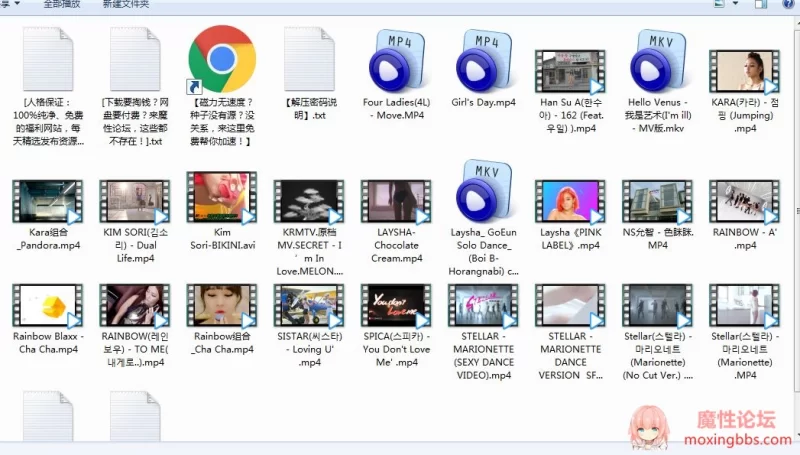
Task: Toggle the preview pane icon in toolbar
Action: coord(761,4)
